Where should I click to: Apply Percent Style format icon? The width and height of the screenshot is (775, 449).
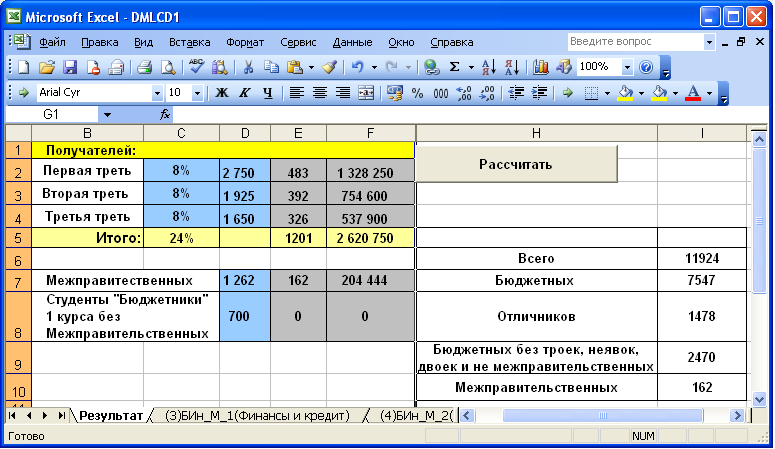416,93
